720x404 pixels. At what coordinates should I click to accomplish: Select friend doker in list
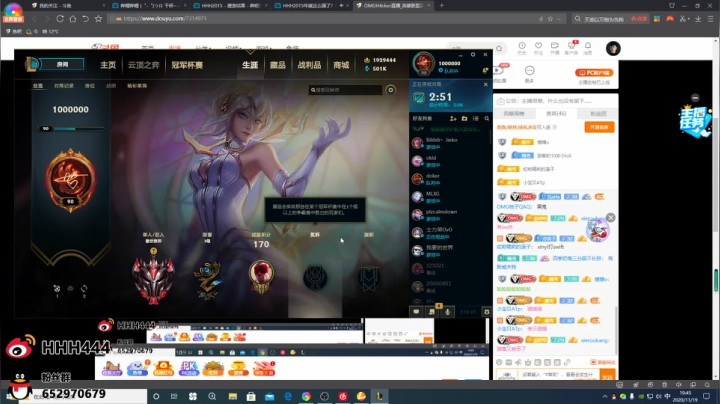tap(450, 179)
